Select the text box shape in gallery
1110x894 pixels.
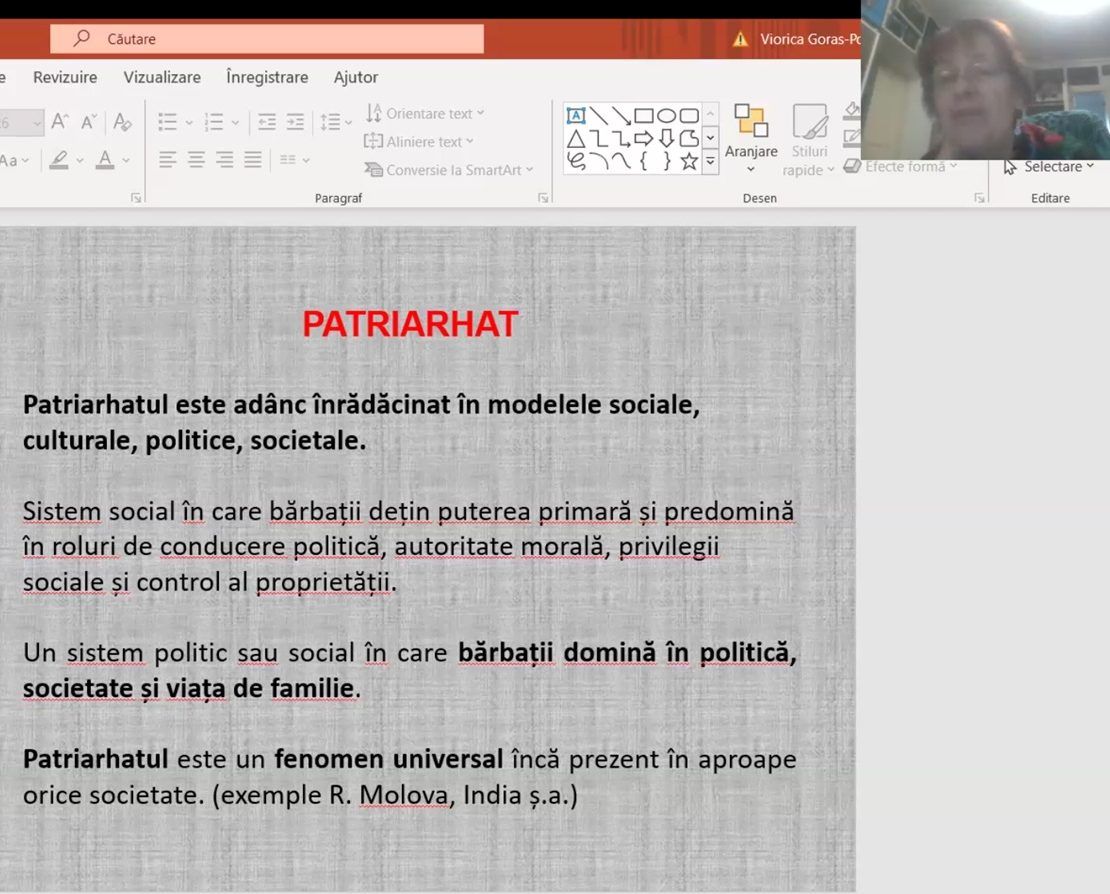(x=576, y=115)
